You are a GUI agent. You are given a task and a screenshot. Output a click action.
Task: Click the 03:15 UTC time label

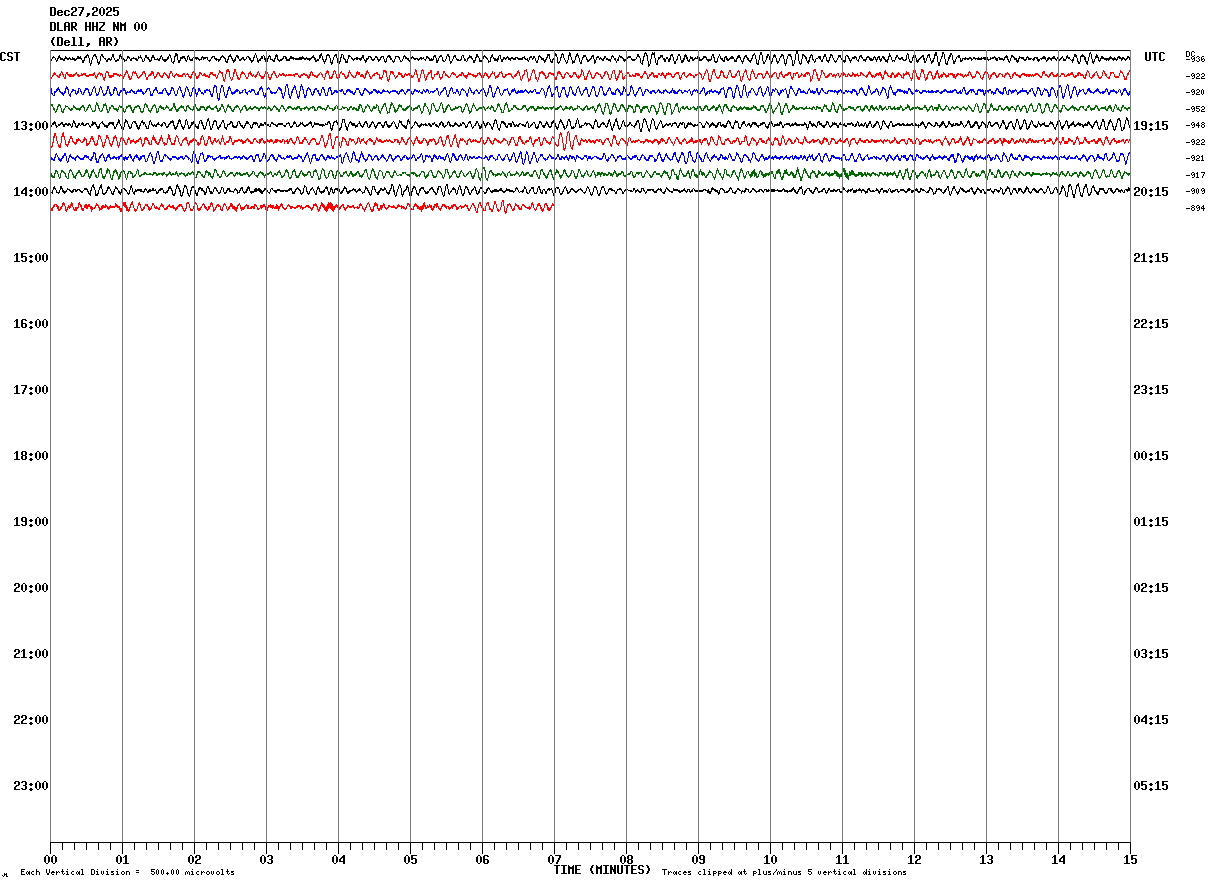1151,654
